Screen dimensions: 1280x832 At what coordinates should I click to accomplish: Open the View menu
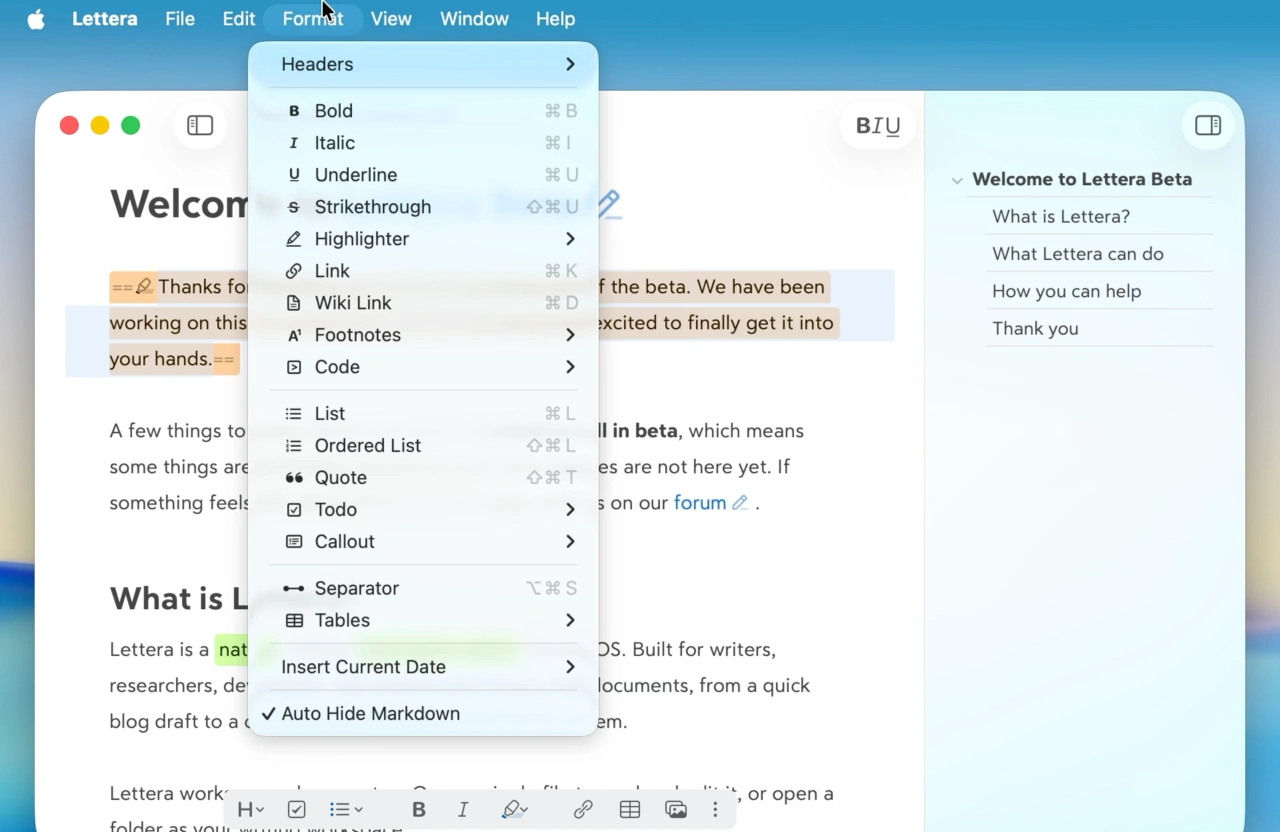[391, 19]
